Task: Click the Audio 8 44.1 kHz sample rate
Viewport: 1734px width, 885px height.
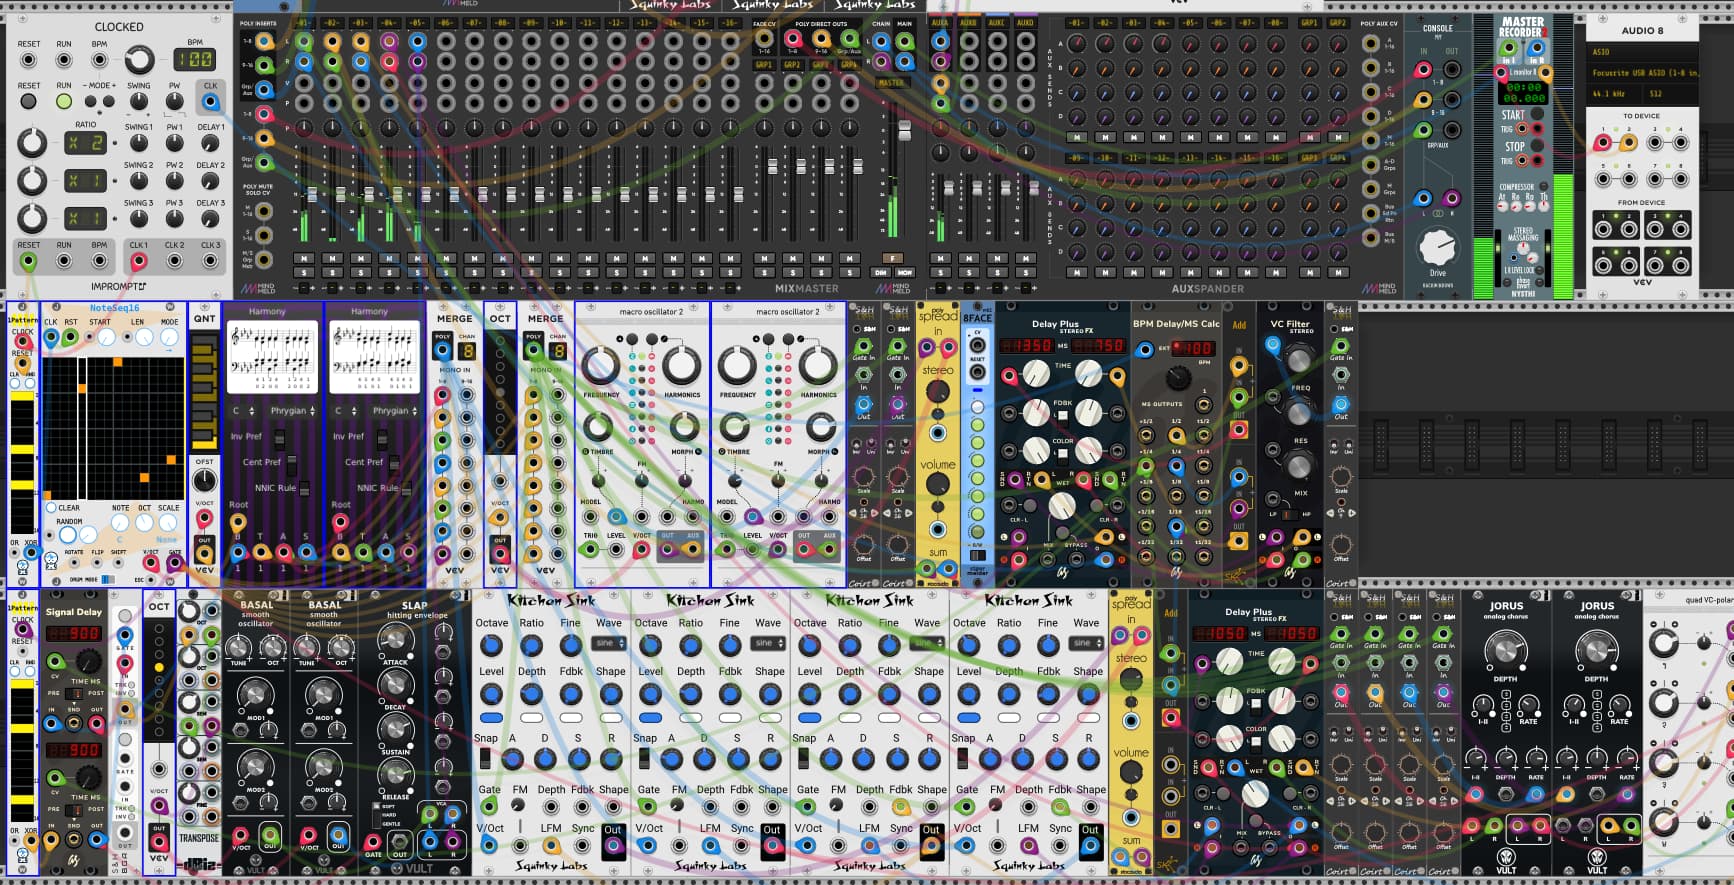Action: point(1610,93)
